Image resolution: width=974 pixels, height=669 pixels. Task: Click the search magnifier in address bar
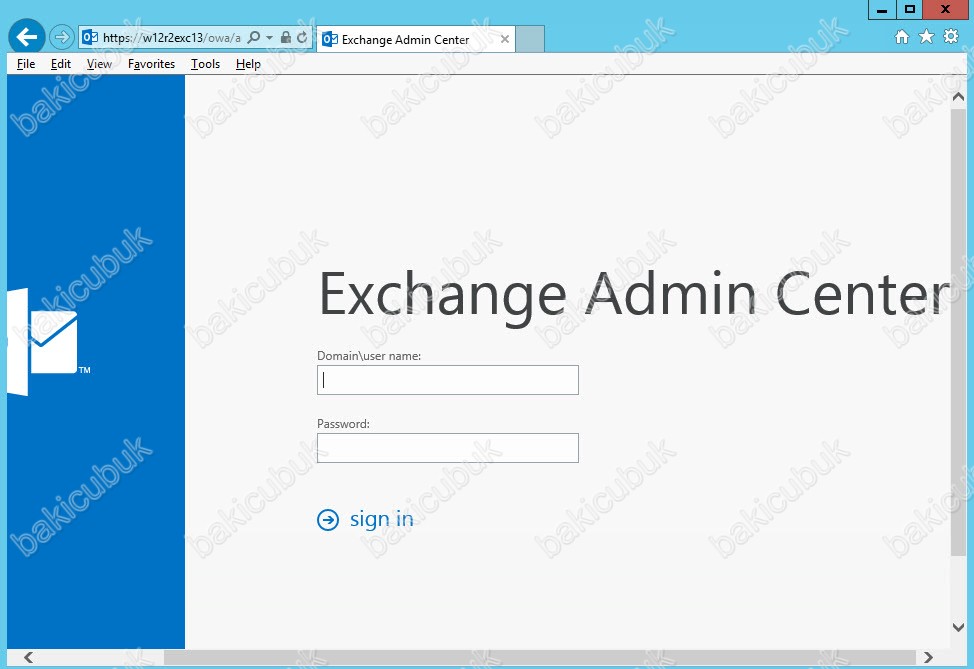pos(253,37)
